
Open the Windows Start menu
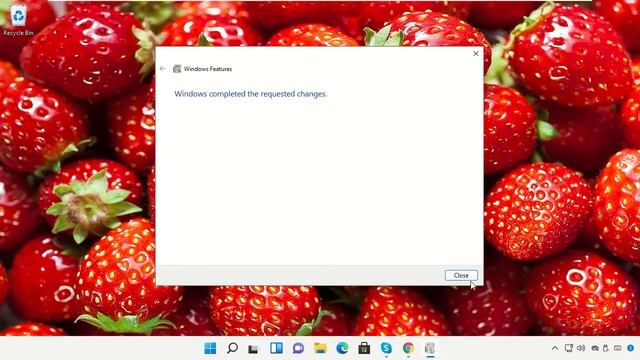(x=210, y=348)
